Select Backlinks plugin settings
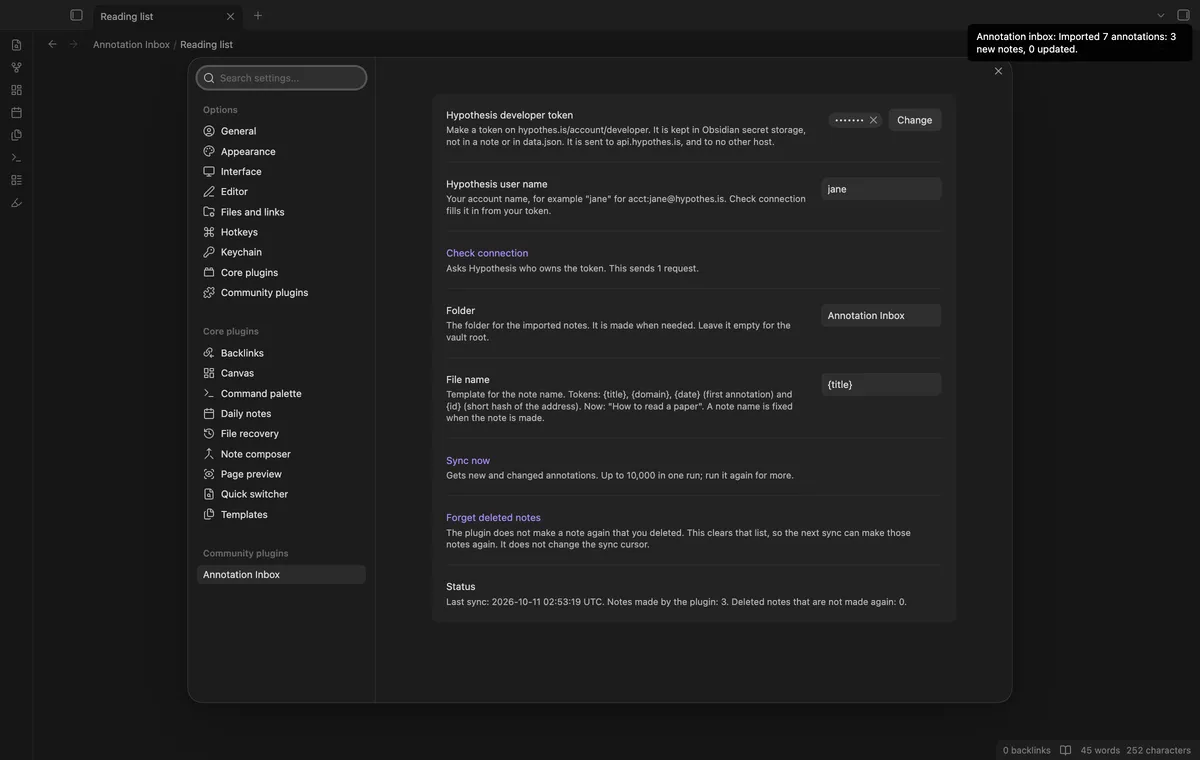The image size is (1200, 760). point(282,353)
